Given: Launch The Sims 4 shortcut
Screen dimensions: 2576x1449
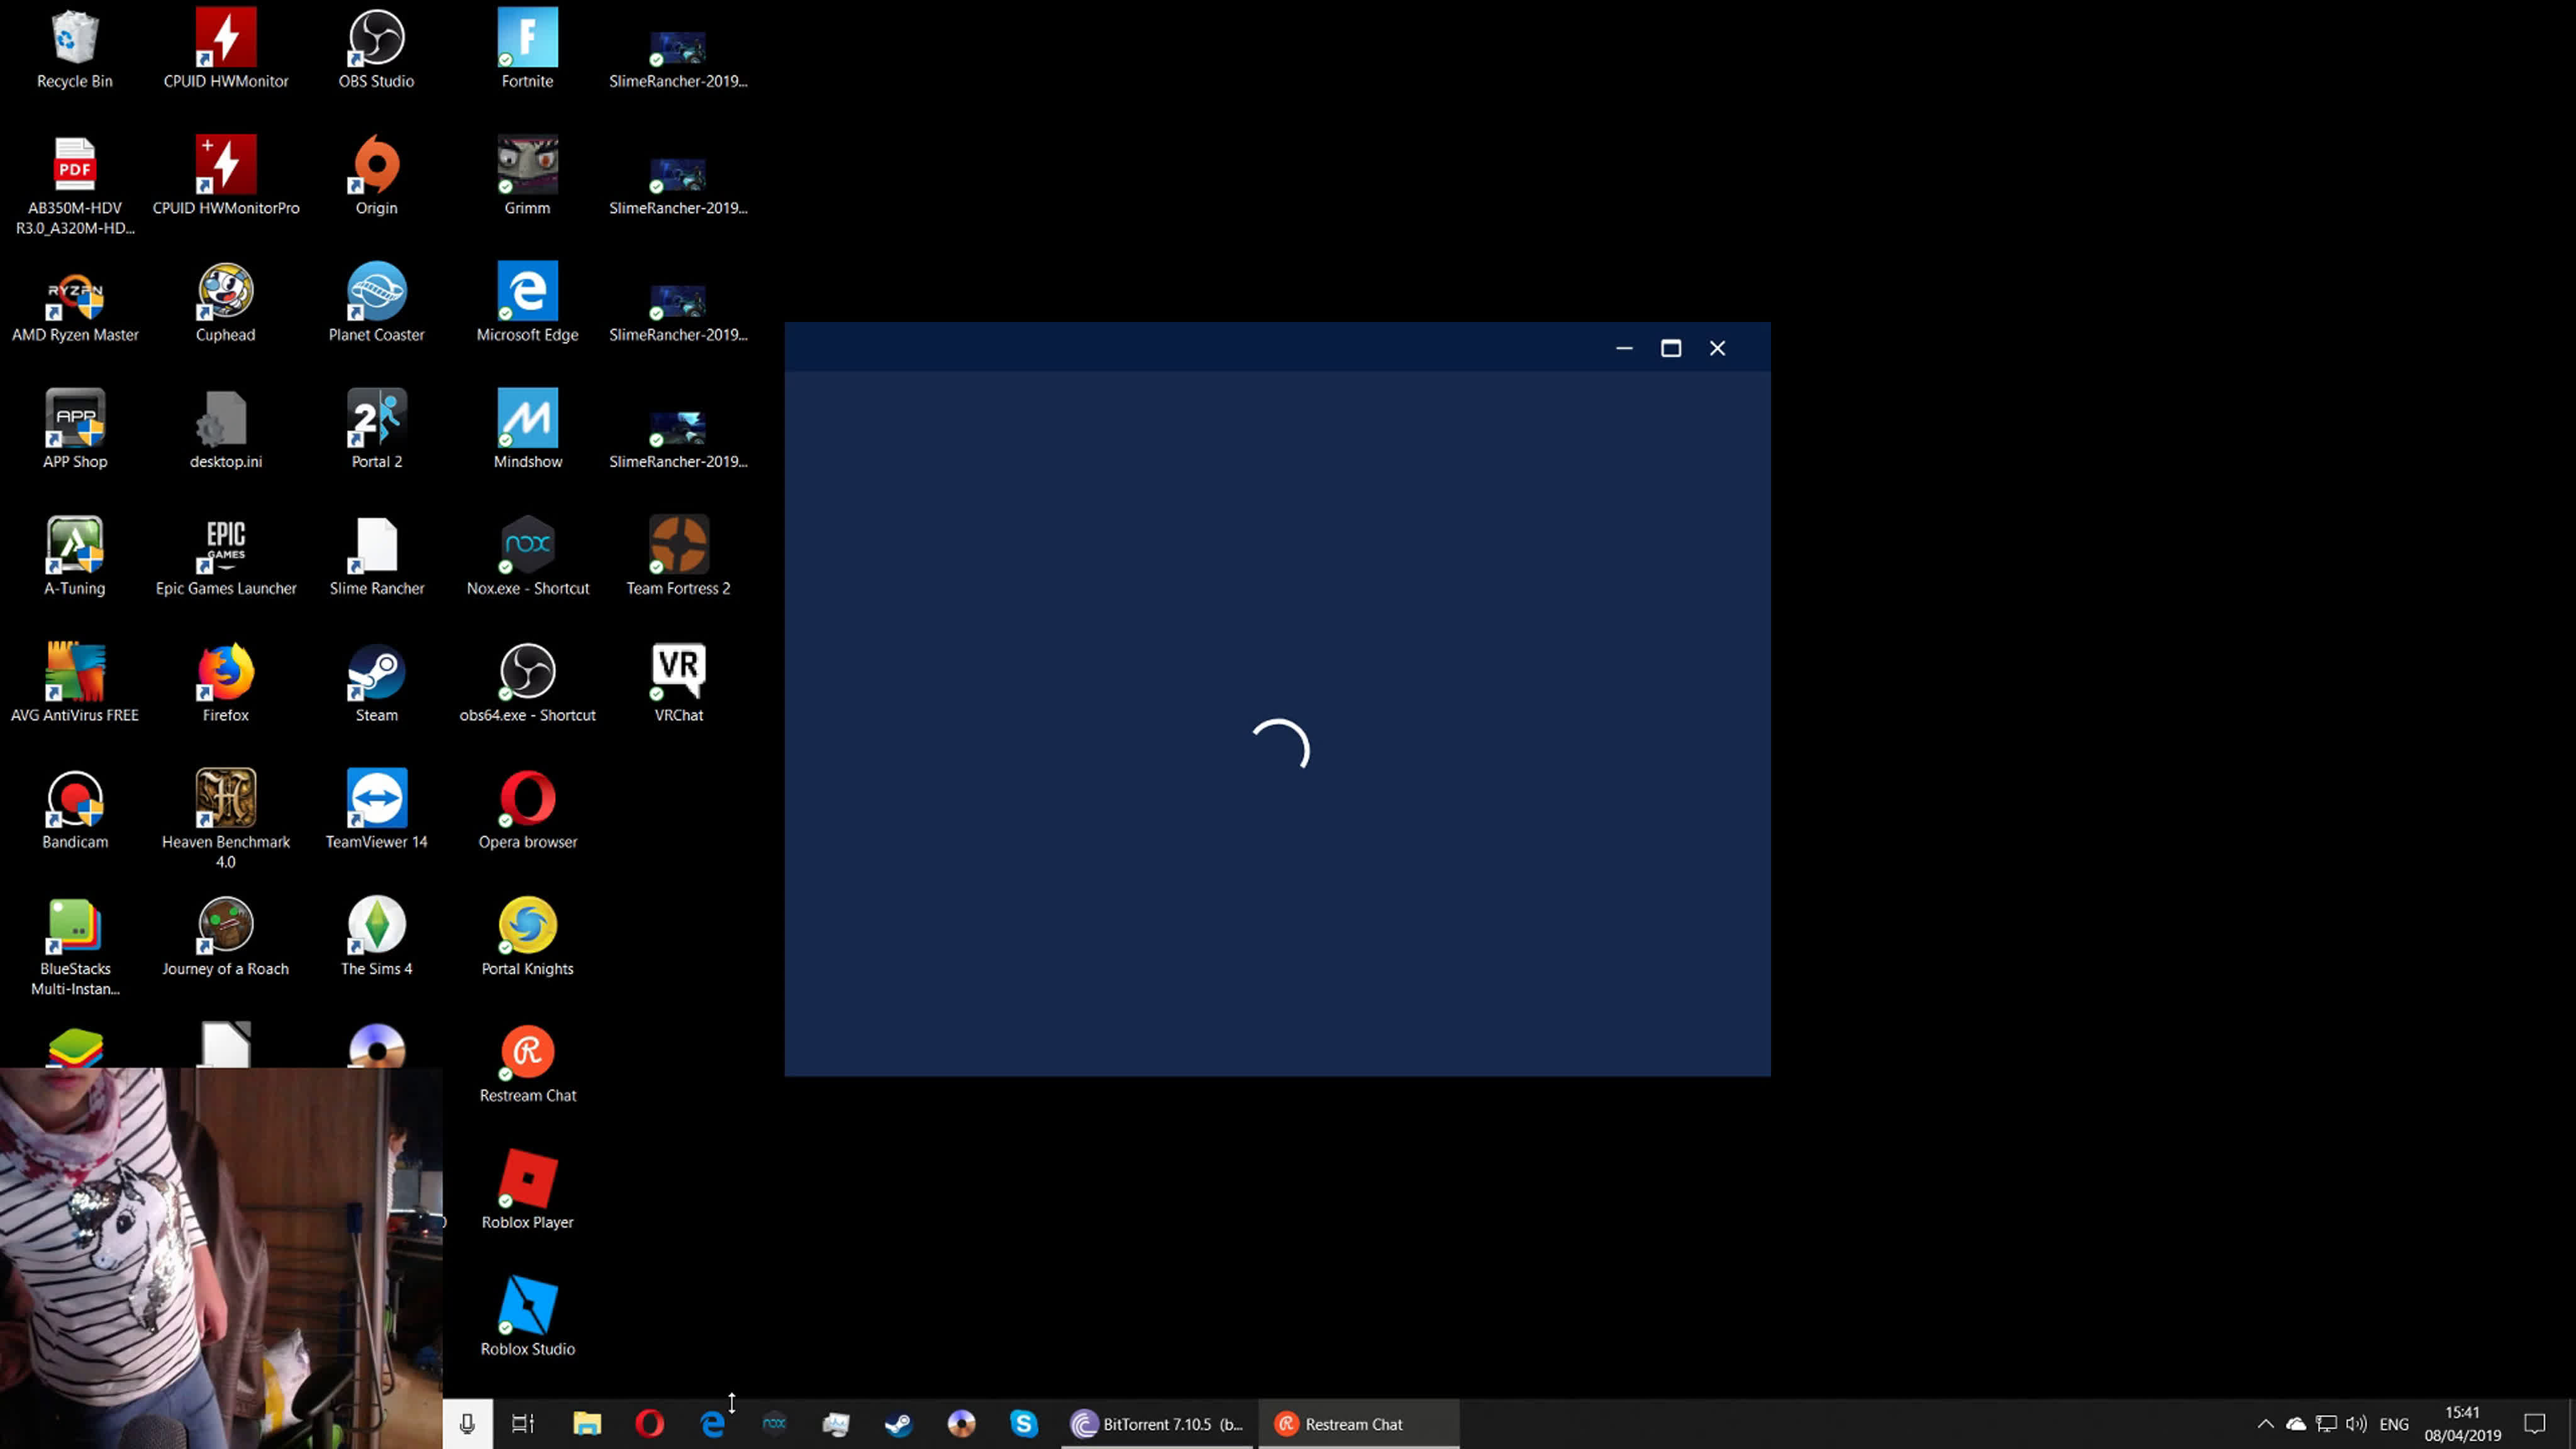Looking at the screenshot, I should [x=376, y=938].
